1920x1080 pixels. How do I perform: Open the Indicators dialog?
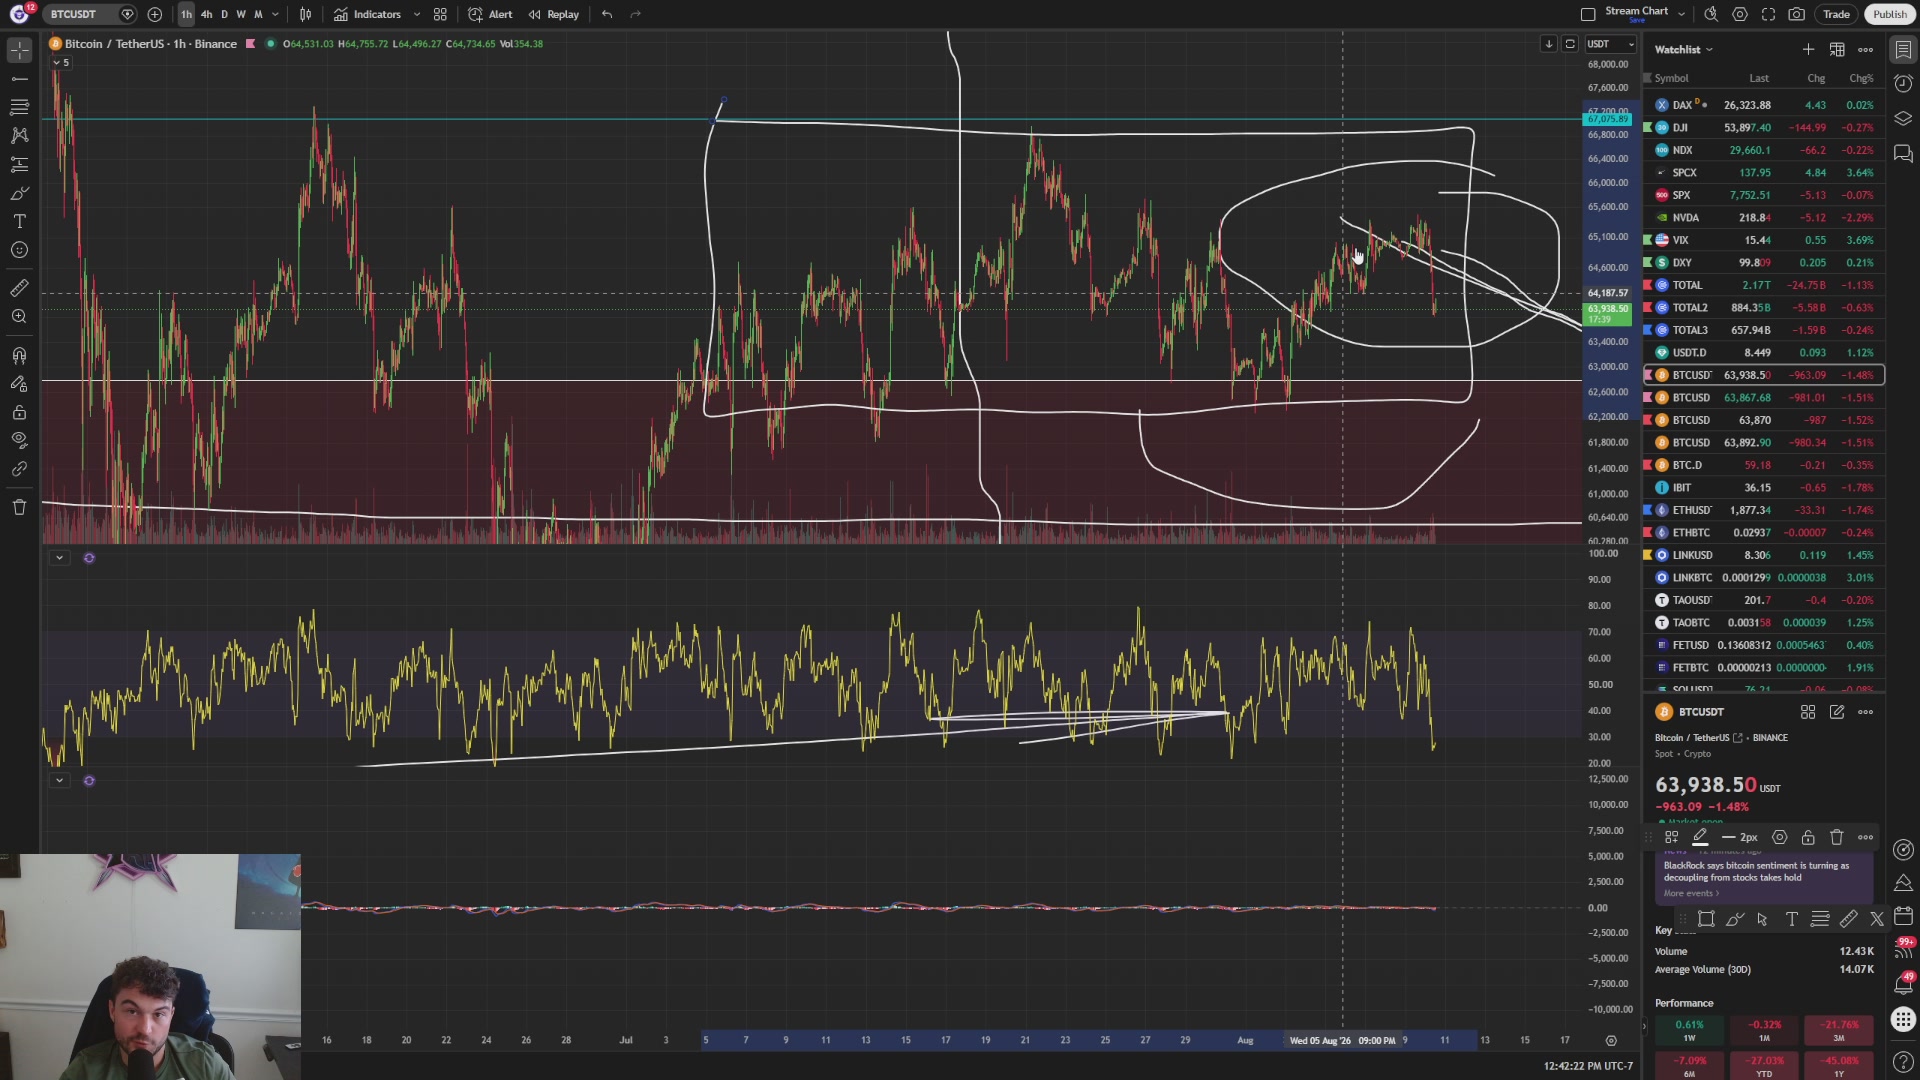click(367, 14)
